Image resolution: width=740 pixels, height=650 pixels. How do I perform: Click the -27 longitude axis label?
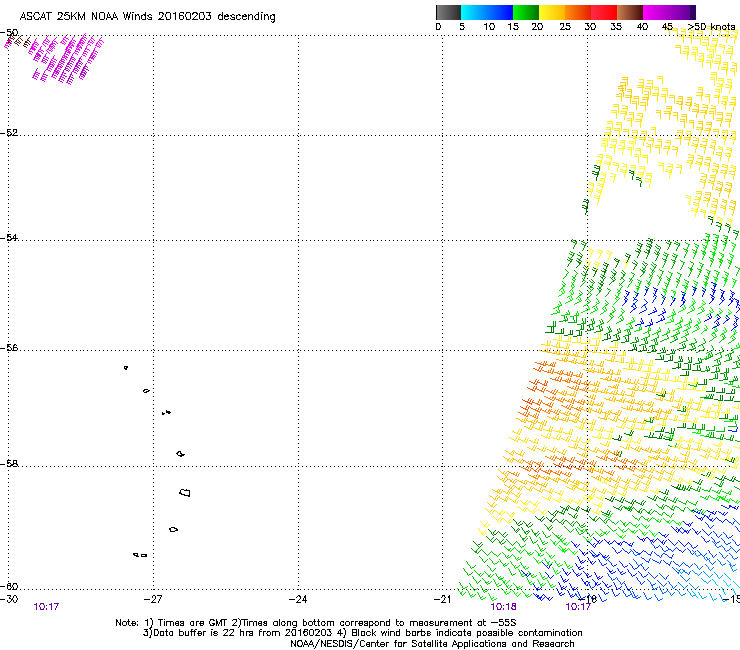click(153, 599)
